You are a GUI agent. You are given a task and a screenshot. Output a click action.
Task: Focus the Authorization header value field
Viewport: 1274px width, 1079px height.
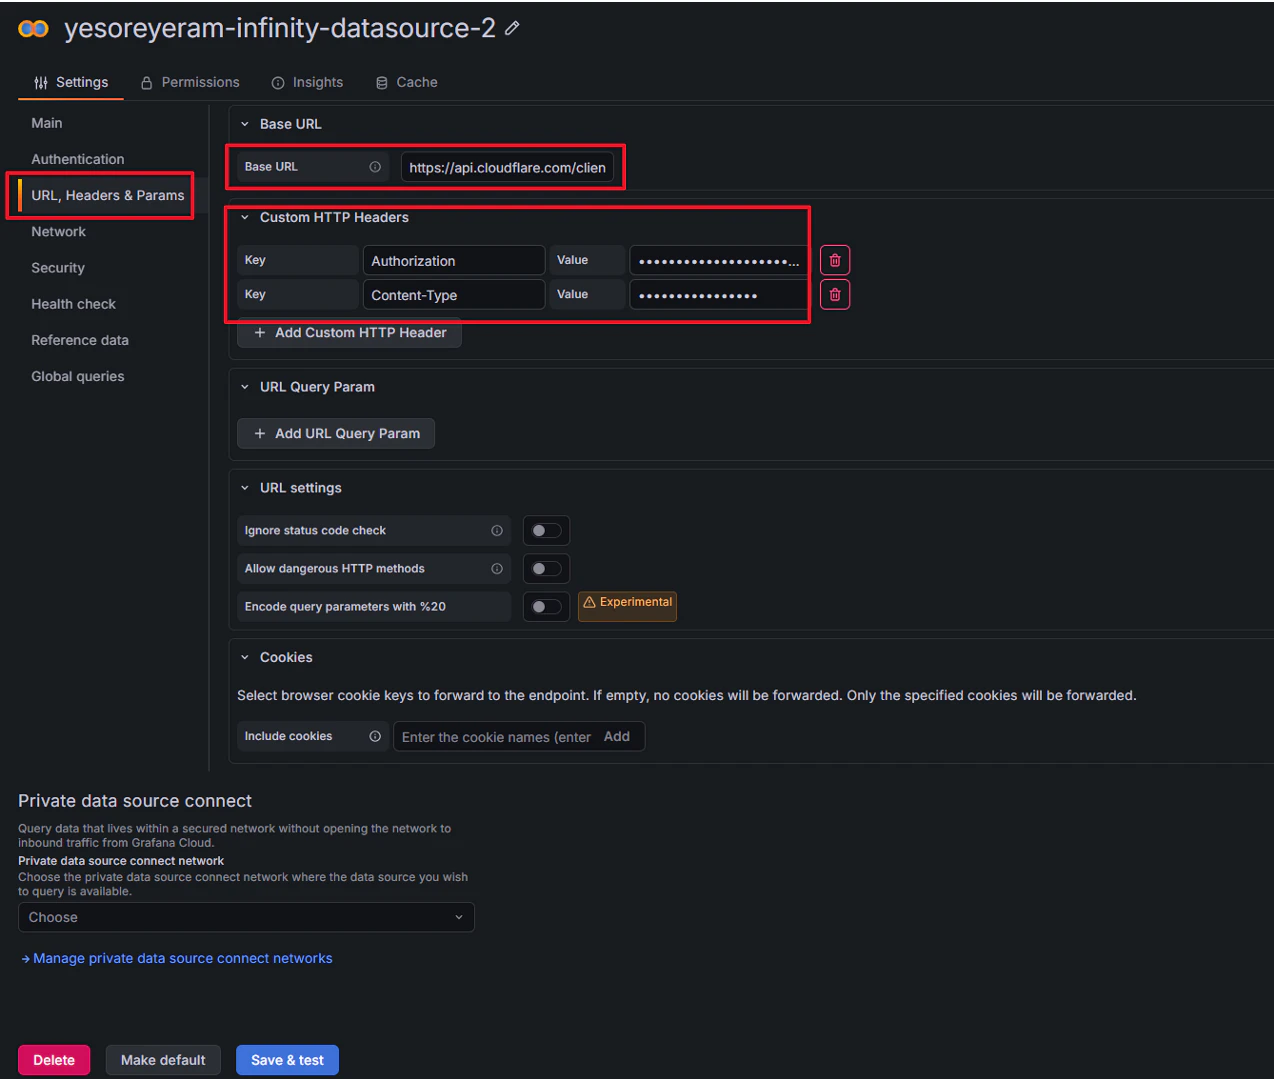pyautogui.click(x=719, y=260)
